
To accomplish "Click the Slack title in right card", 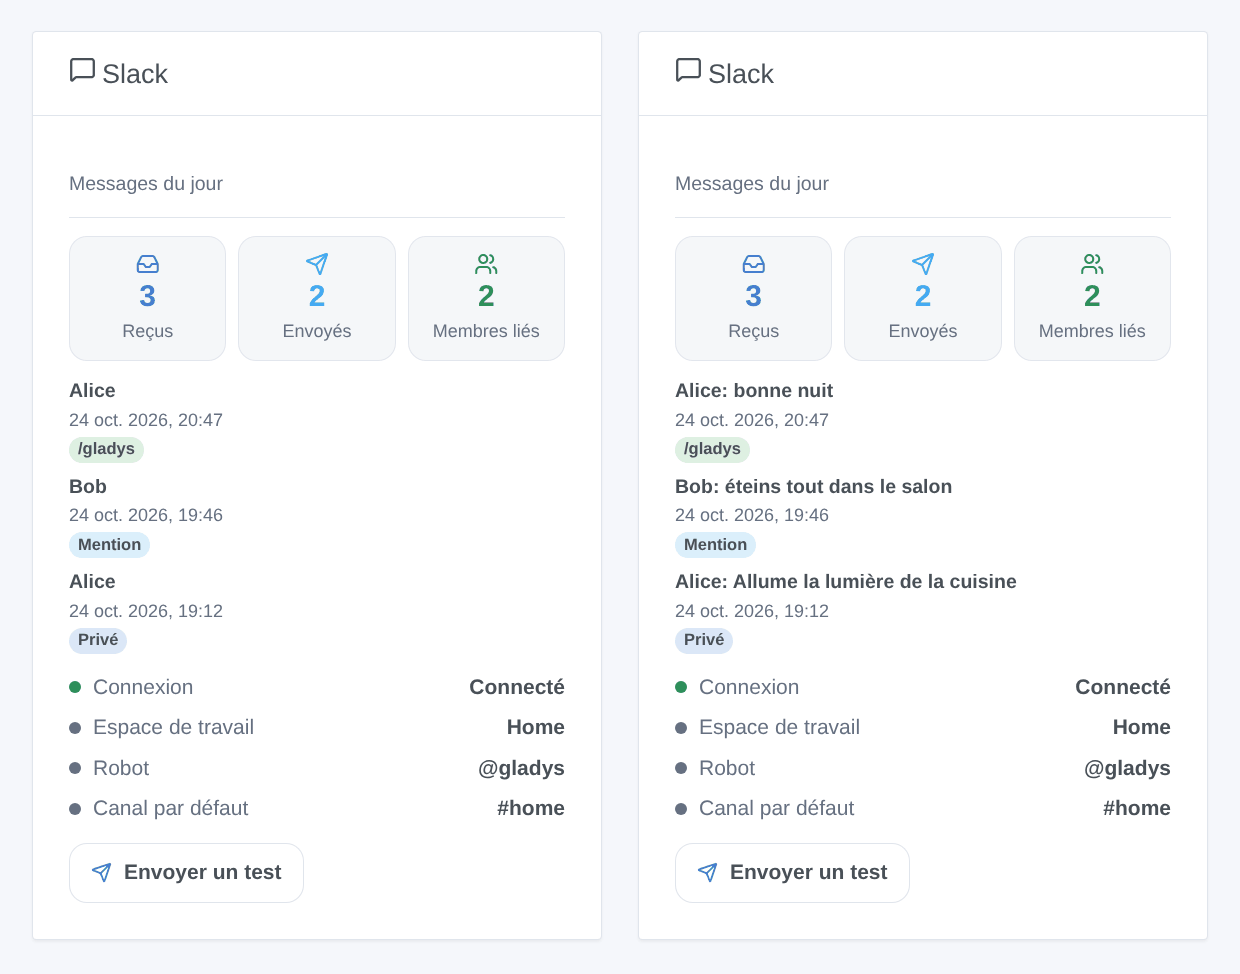I will (x=741, y=74).
